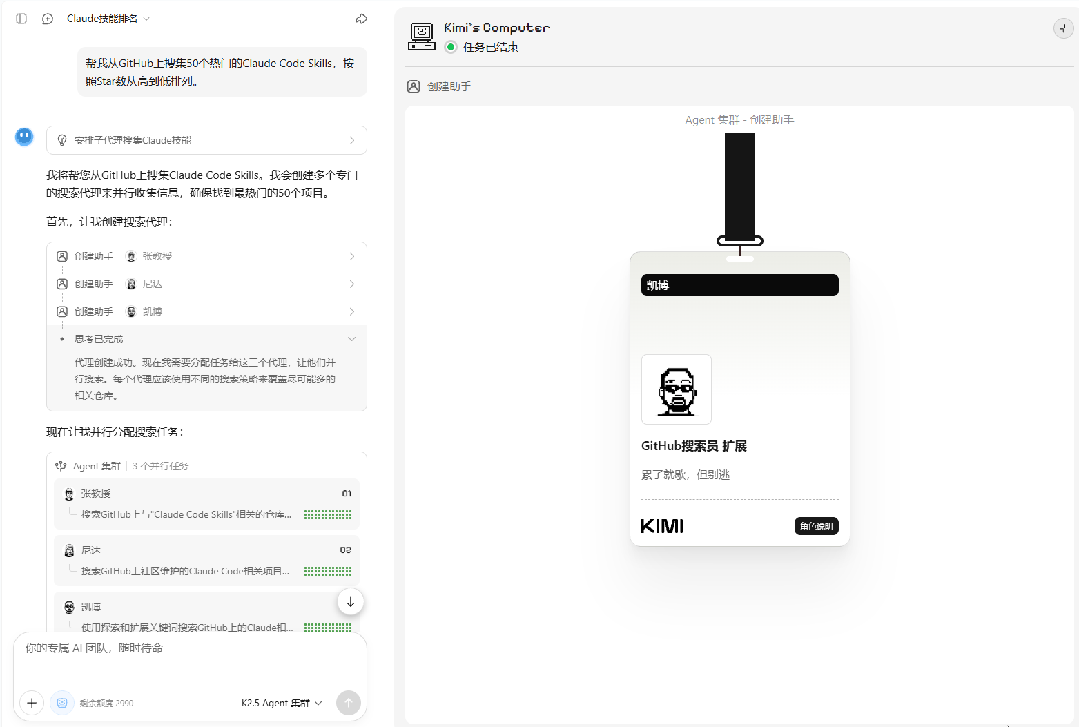Image resolution: width=1079 pixels, height=727 pixels.
Task: Click the KIMI logo on the badge
Action: [x=662, y=526]
